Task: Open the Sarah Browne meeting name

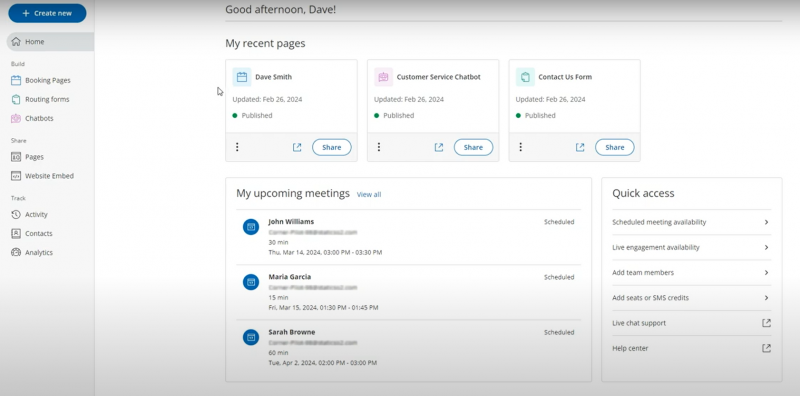Action: (x=292, y=332)
